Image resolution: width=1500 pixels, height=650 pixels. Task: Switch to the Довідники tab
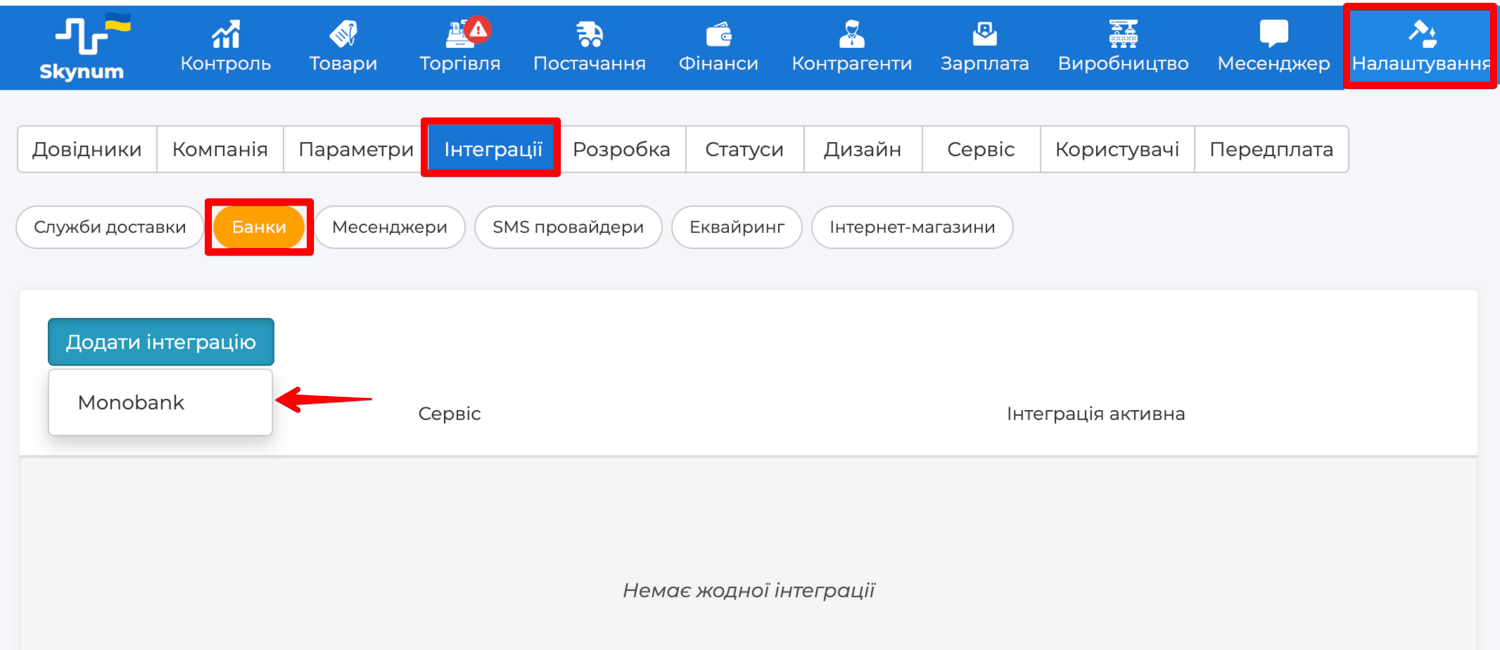point(87,150)
